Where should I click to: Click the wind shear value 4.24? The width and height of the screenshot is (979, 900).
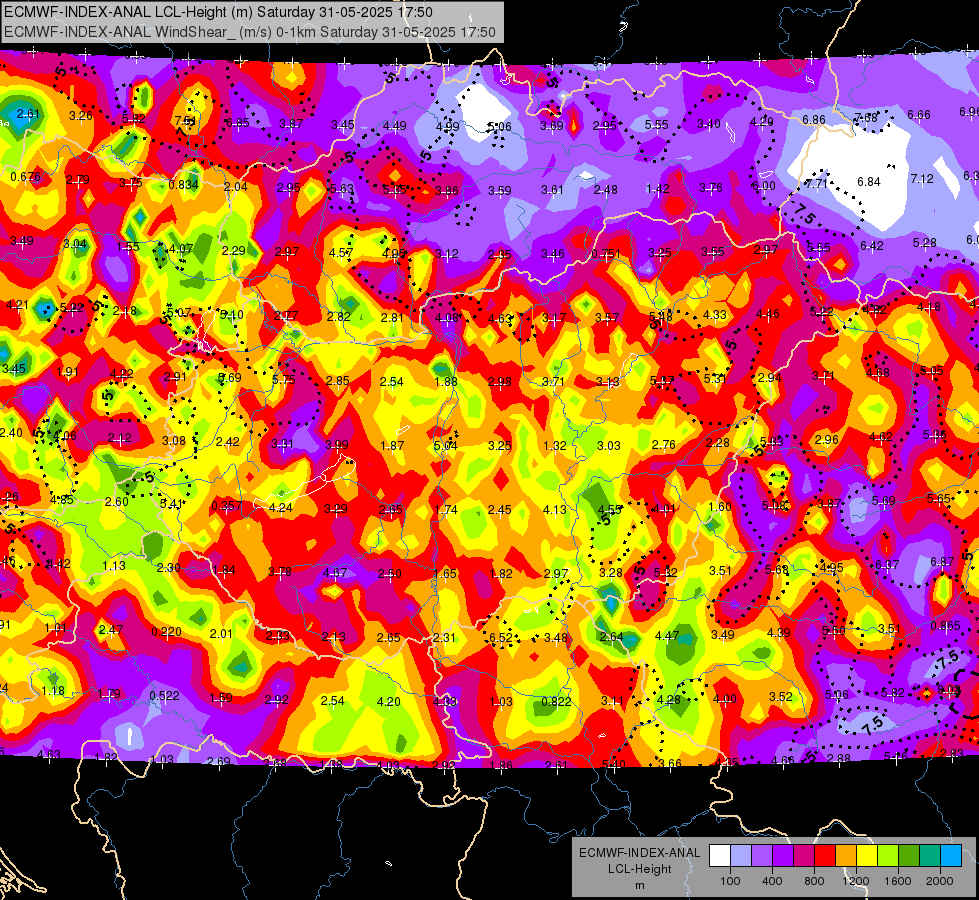click(x=280, y=508)
